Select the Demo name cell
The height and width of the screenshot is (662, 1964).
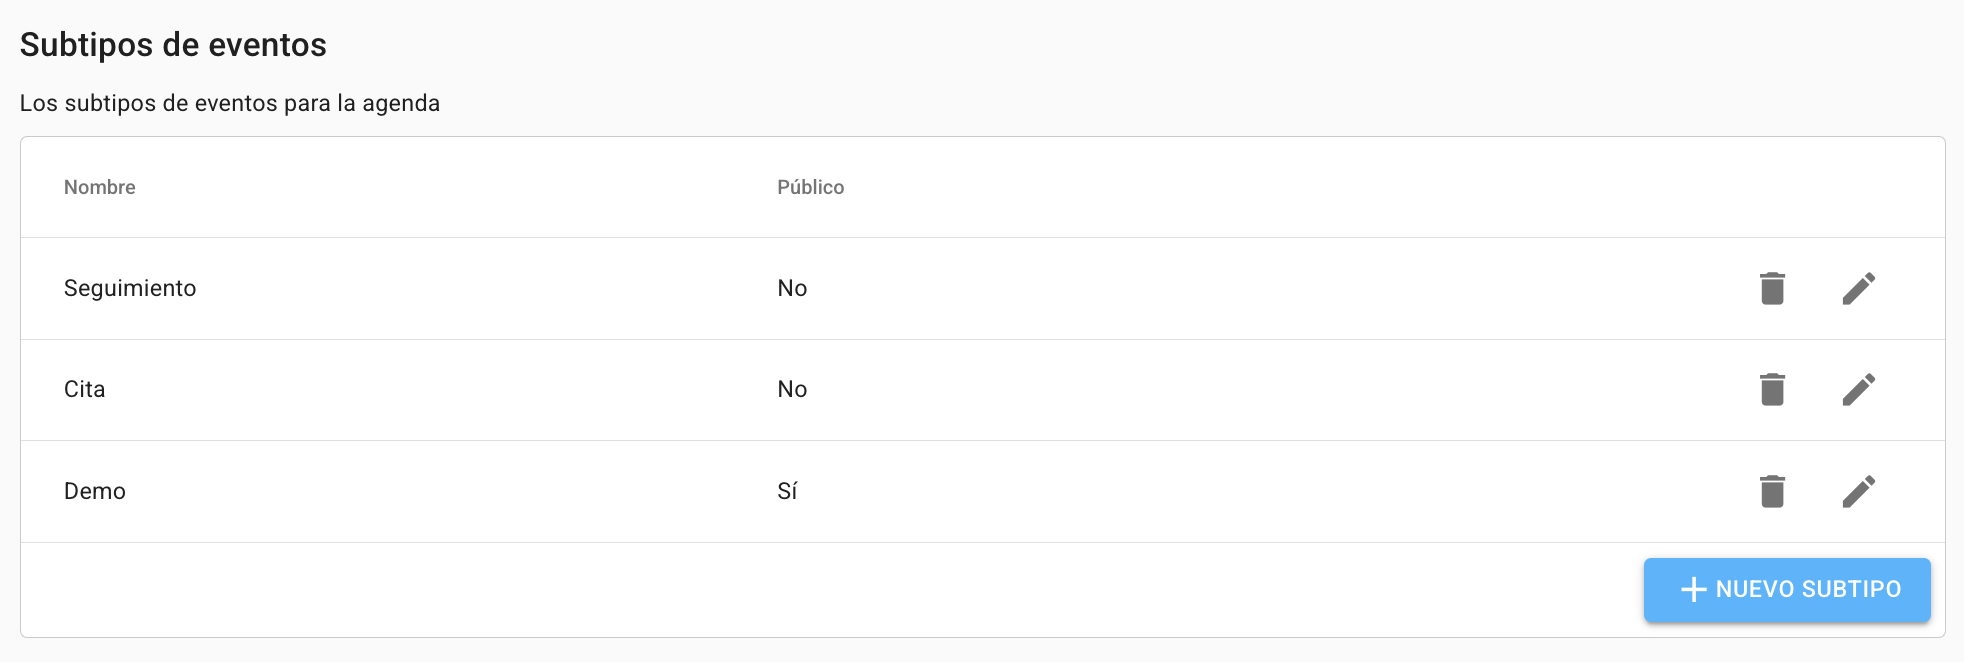(x=95, y=491)
